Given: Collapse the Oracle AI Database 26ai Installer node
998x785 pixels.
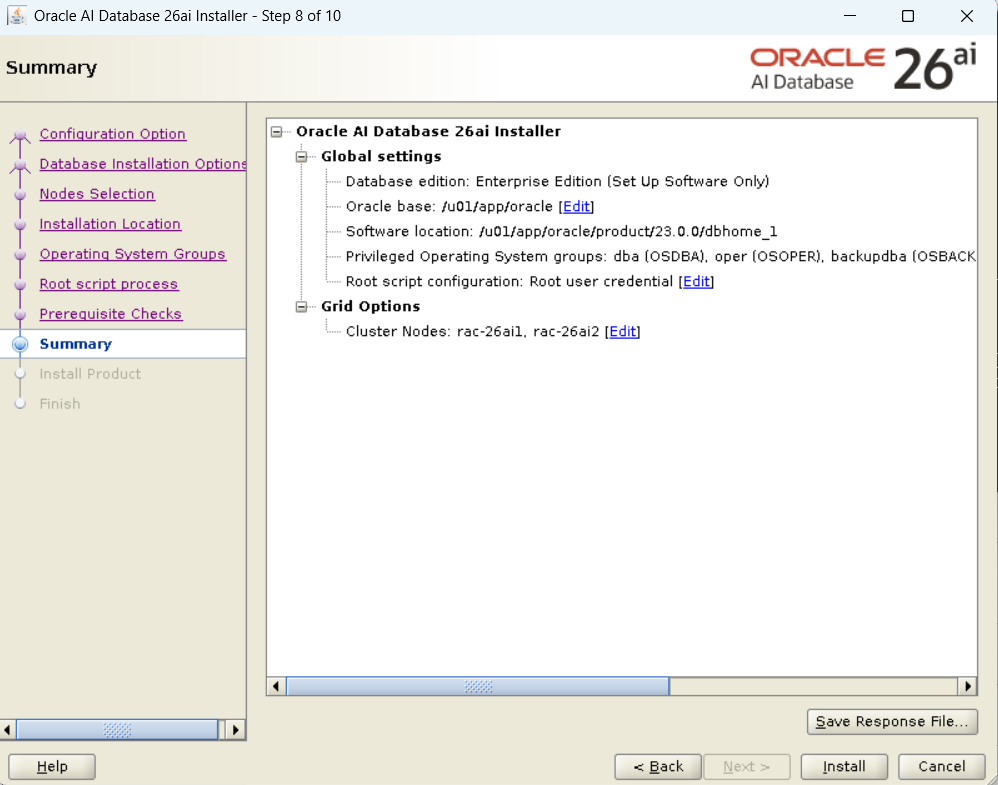Looking at the screenshot, I should (x=276, y=132).
